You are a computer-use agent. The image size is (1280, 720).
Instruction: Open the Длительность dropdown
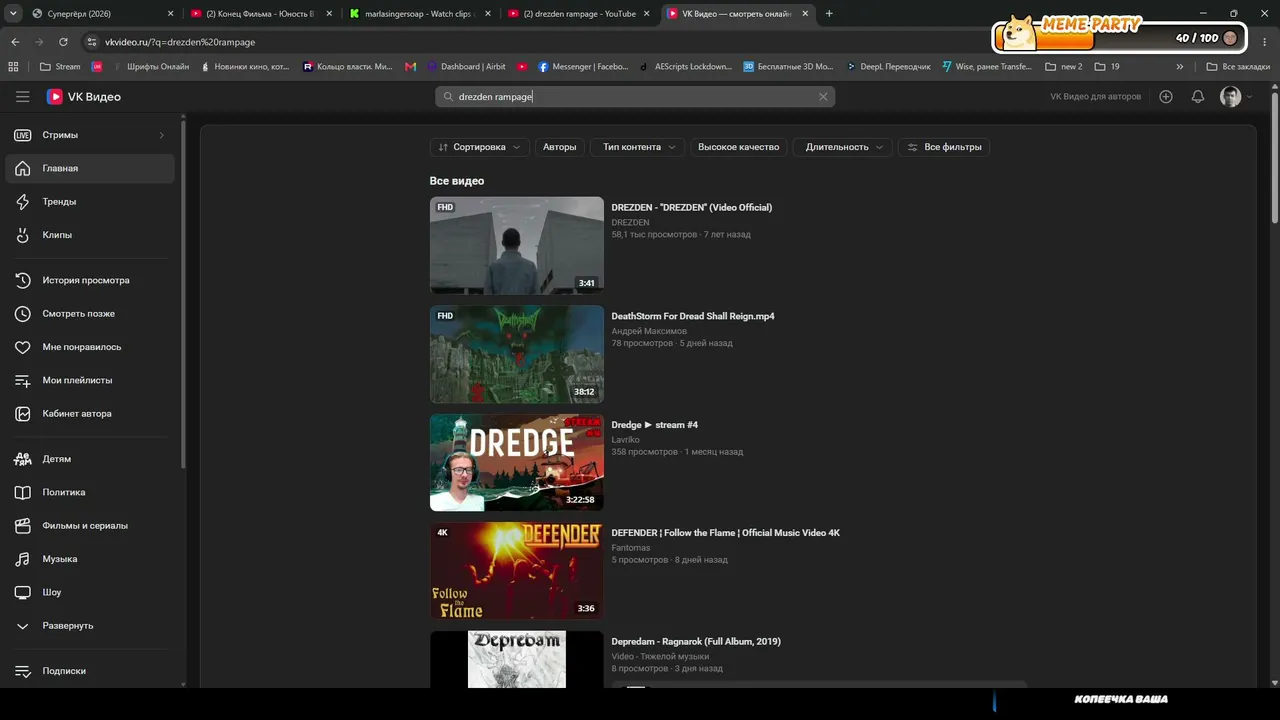click(843, 147)
